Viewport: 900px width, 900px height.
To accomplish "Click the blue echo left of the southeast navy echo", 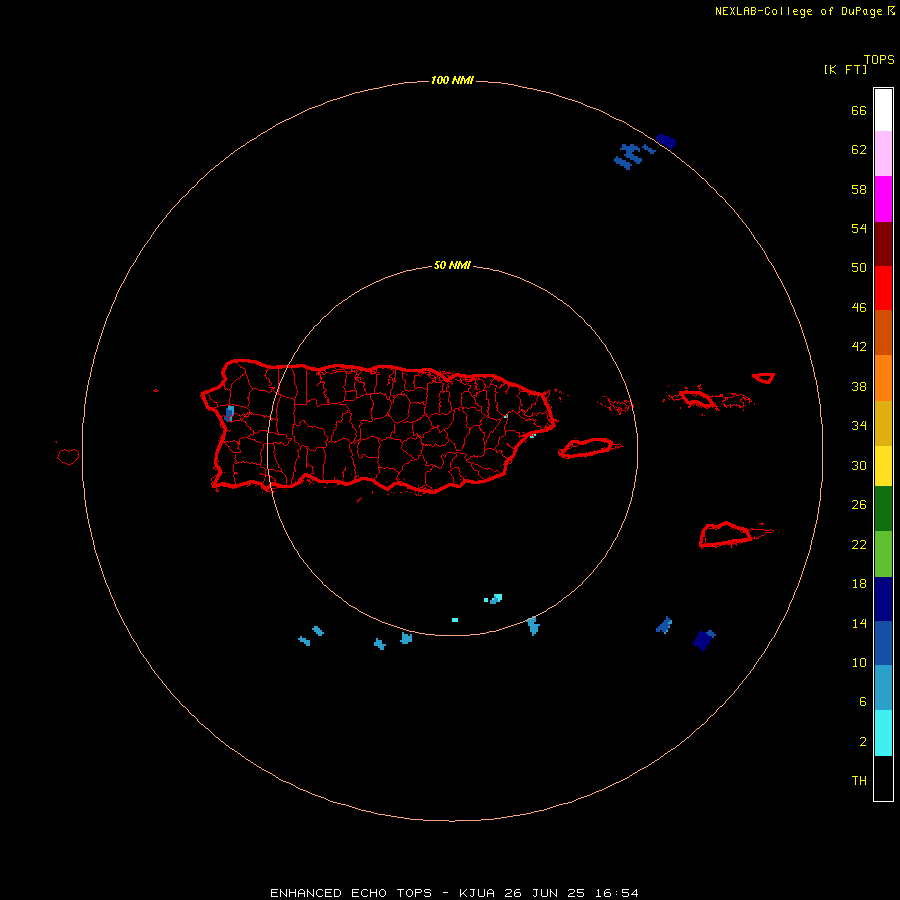I will click(x=664, y=625).
